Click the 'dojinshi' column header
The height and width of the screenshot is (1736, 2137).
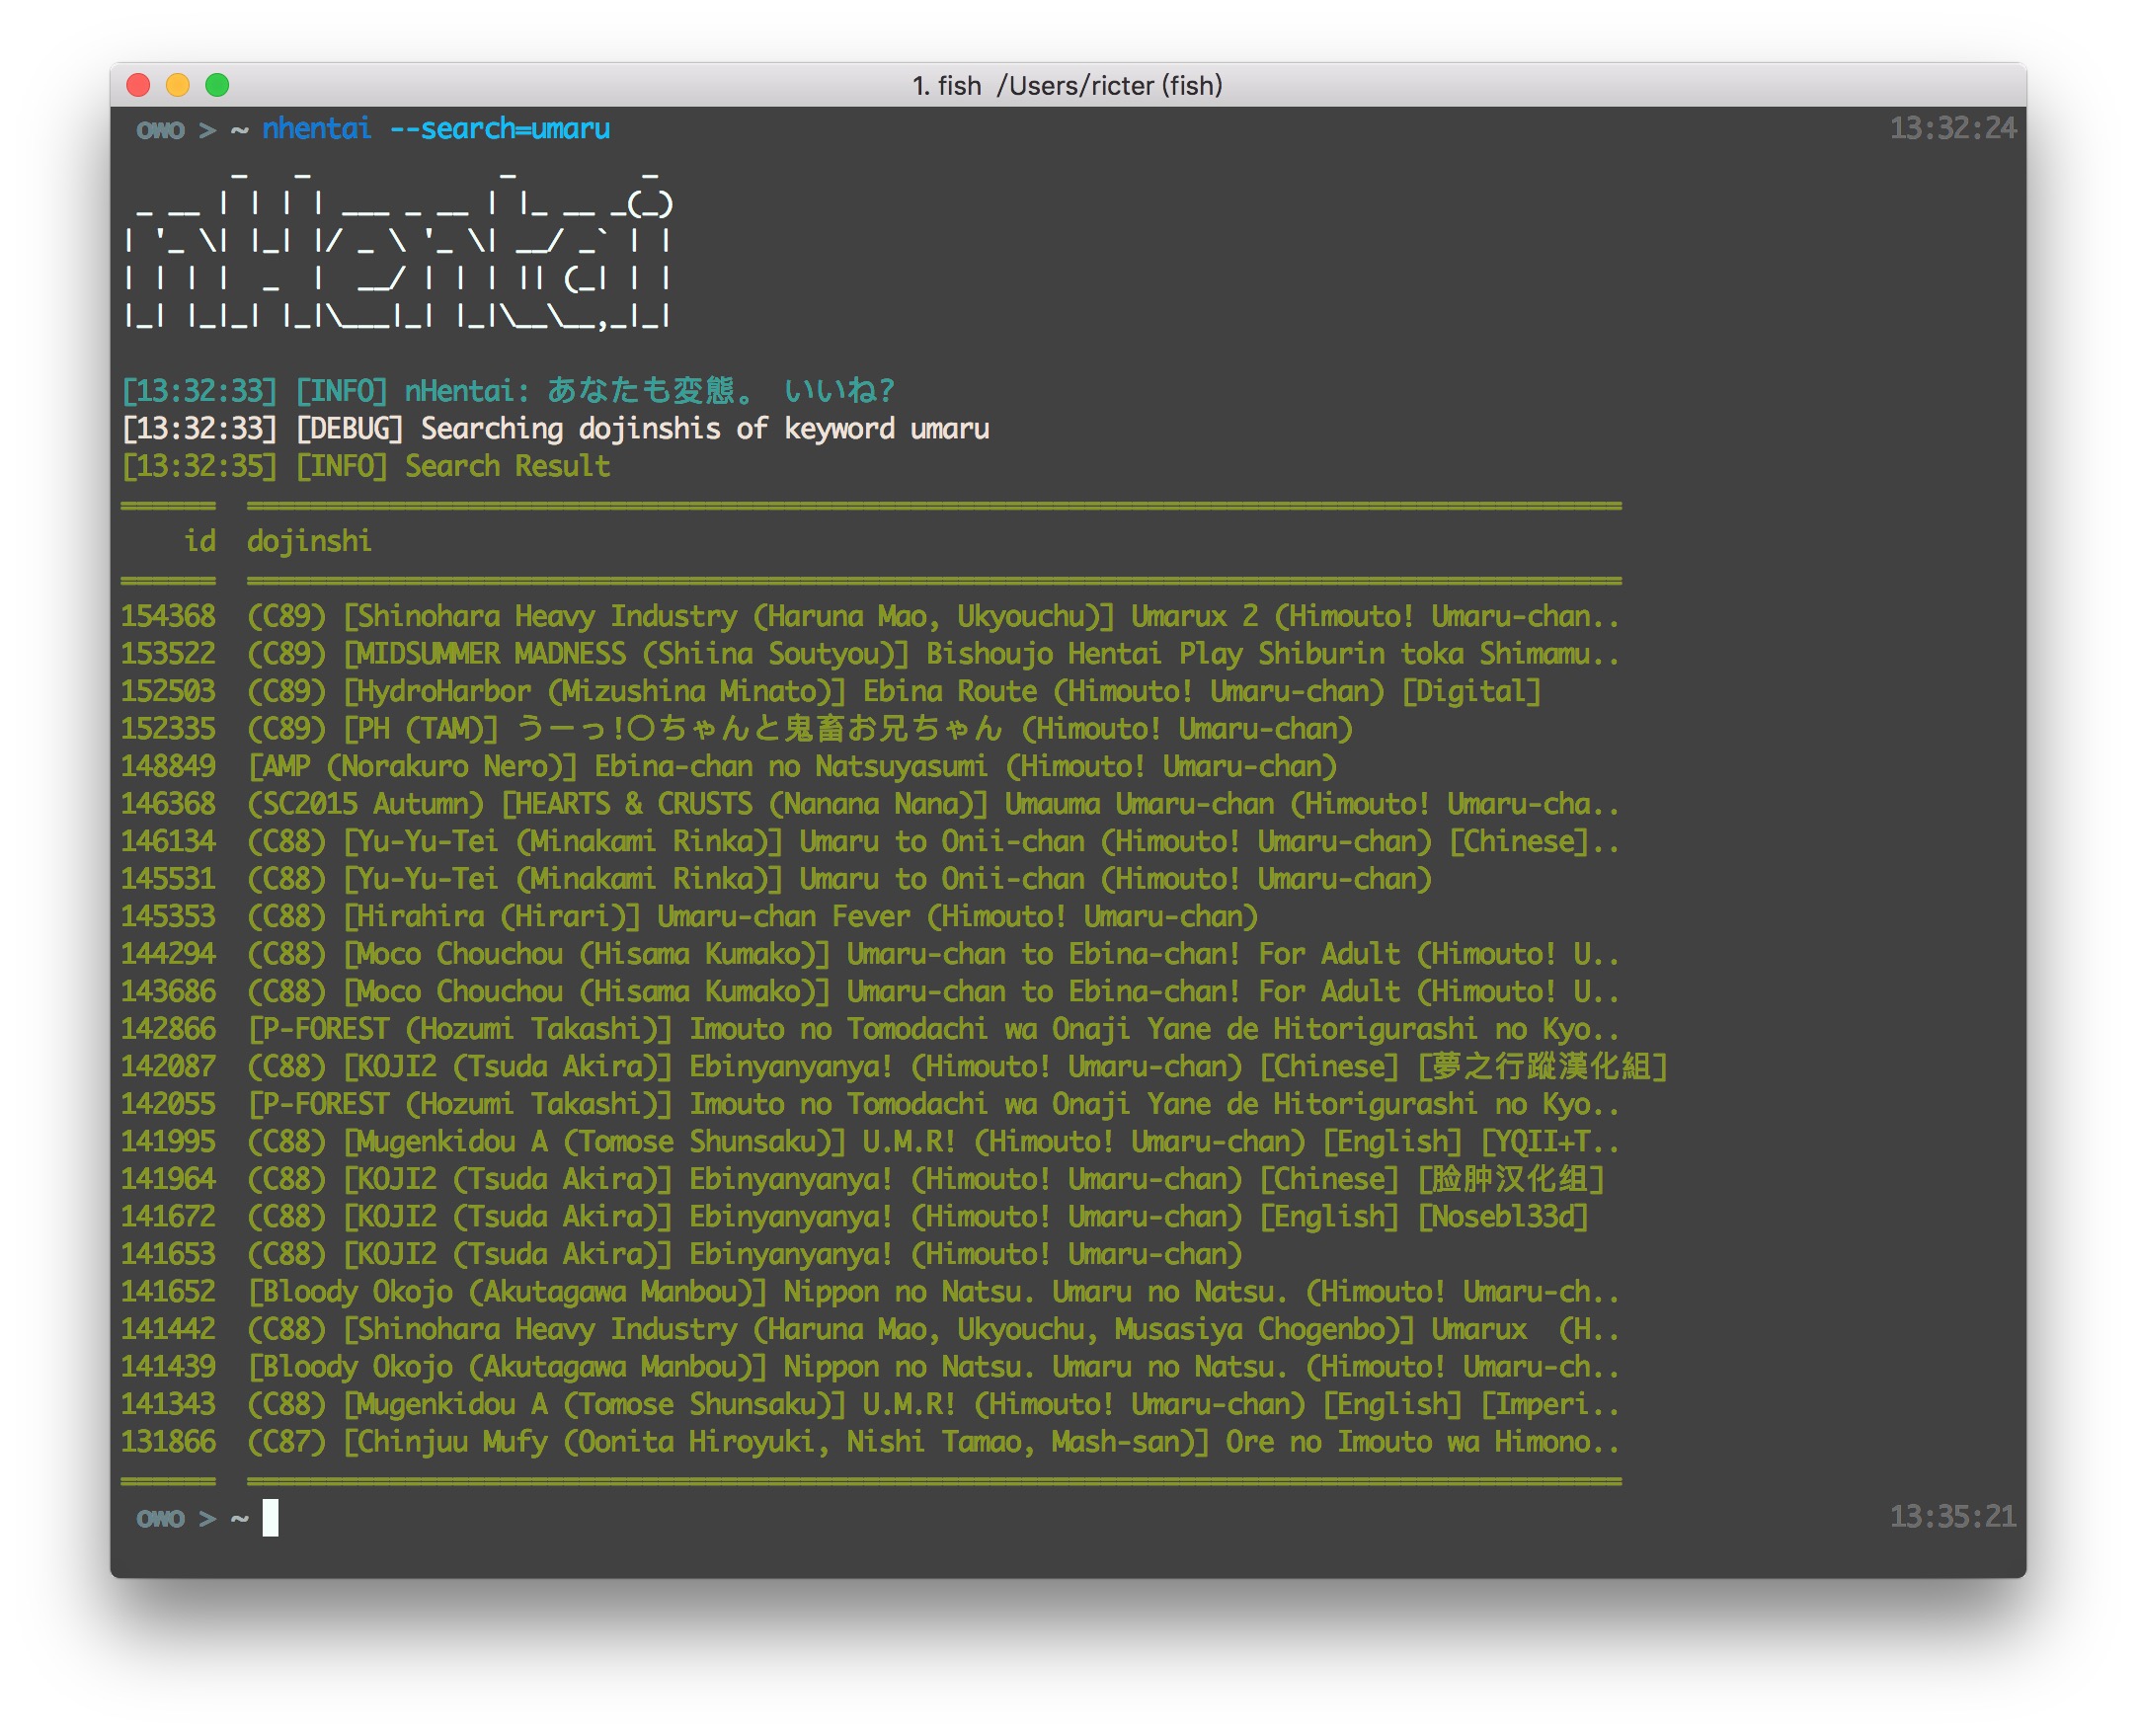(308, 541)
